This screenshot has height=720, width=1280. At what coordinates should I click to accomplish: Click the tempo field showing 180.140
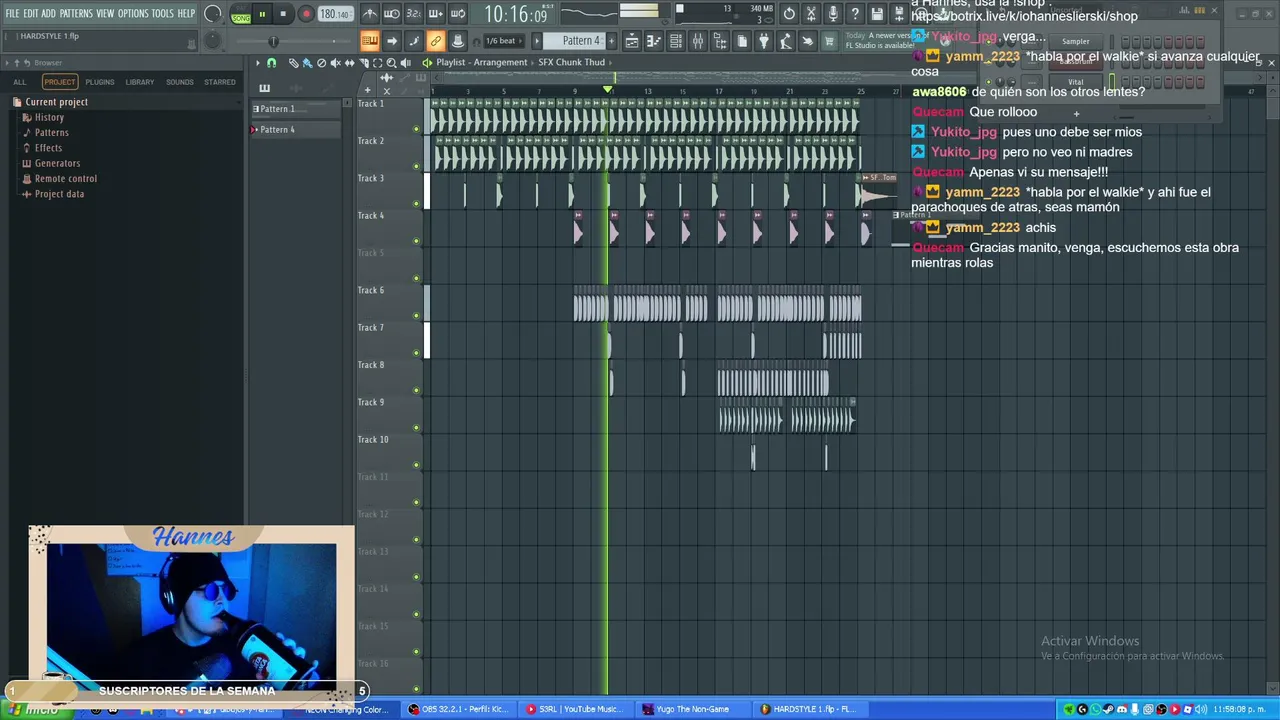tap(335, 14)
